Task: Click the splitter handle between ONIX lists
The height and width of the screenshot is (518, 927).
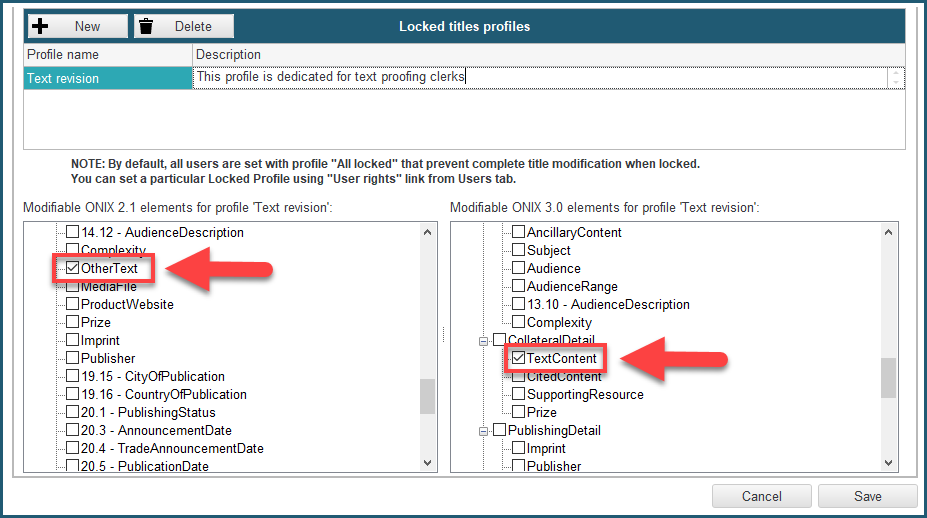Action: [443, 335]
